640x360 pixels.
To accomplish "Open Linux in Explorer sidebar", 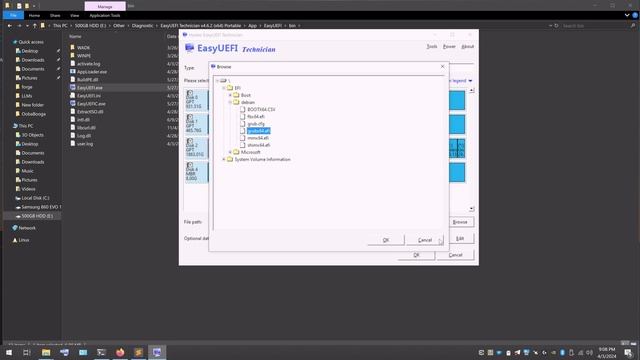I will (x=21, y=240).
